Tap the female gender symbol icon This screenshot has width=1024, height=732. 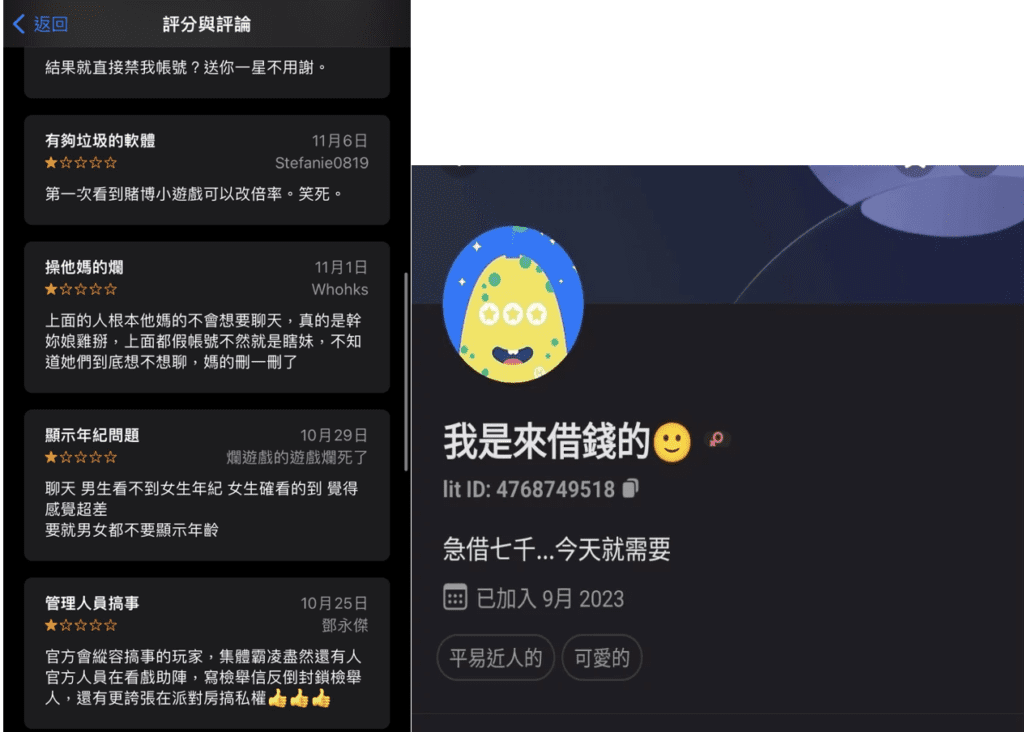click(x=717, y=439)
